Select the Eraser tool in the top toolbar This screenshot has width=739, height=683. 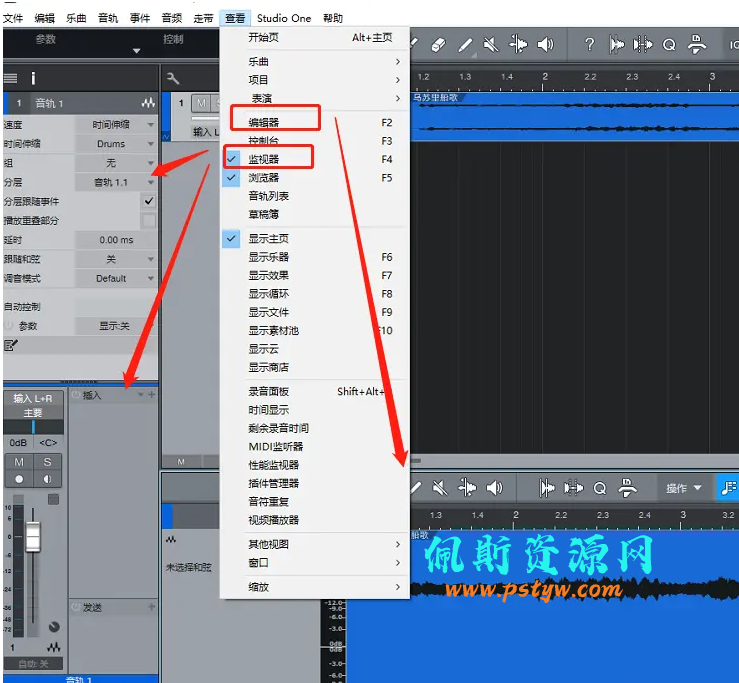[x=438, y=45]
